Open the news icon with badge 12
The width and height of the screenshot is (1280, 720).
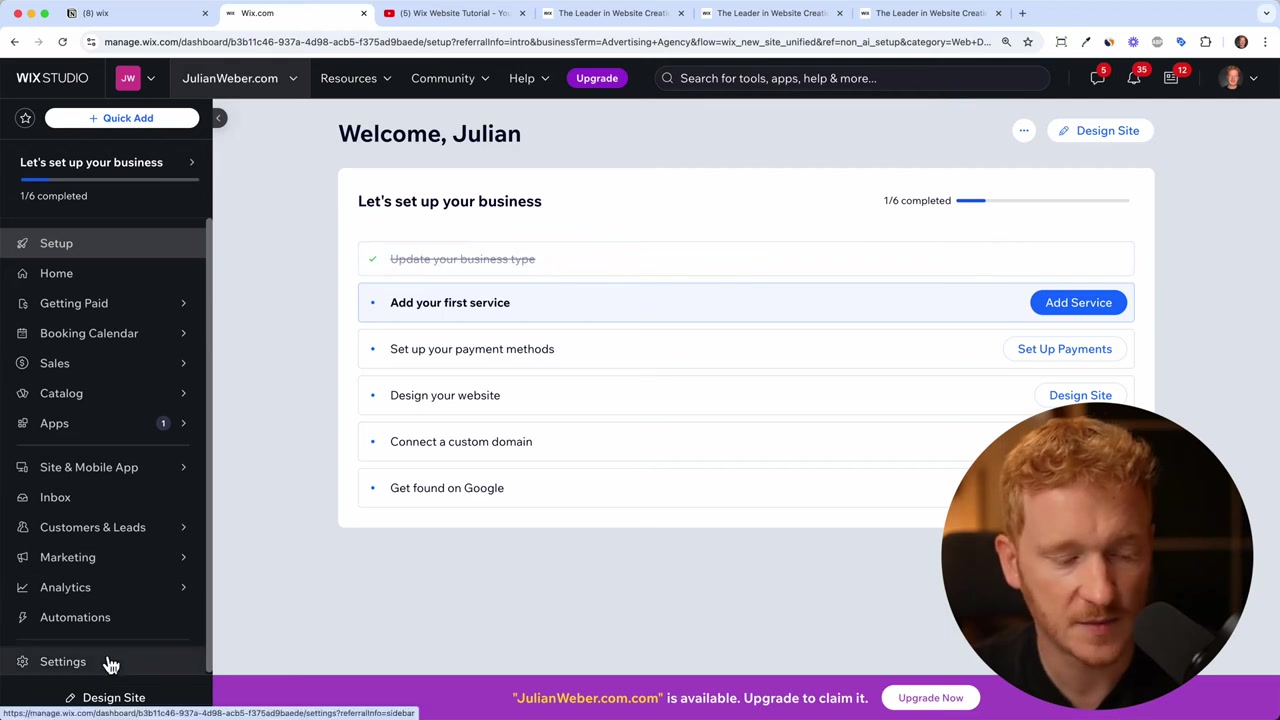[1171, 78]
